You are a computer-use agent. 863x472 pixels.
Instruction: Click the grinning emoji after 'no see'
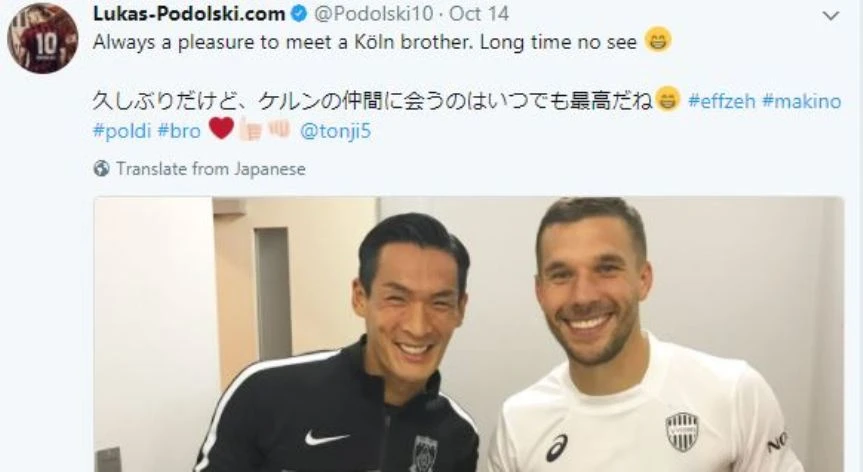click(658, 40)
